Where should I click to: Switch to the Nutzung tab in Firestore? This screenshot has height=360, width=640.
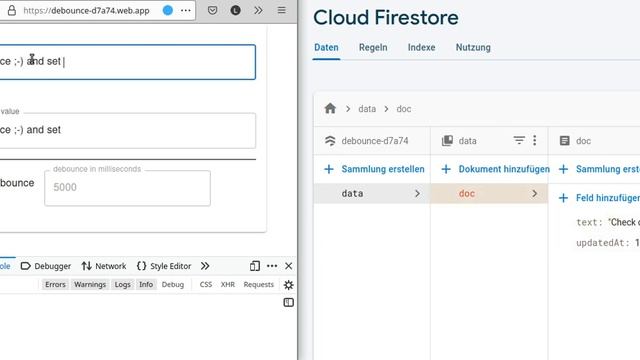pos(473,47)
